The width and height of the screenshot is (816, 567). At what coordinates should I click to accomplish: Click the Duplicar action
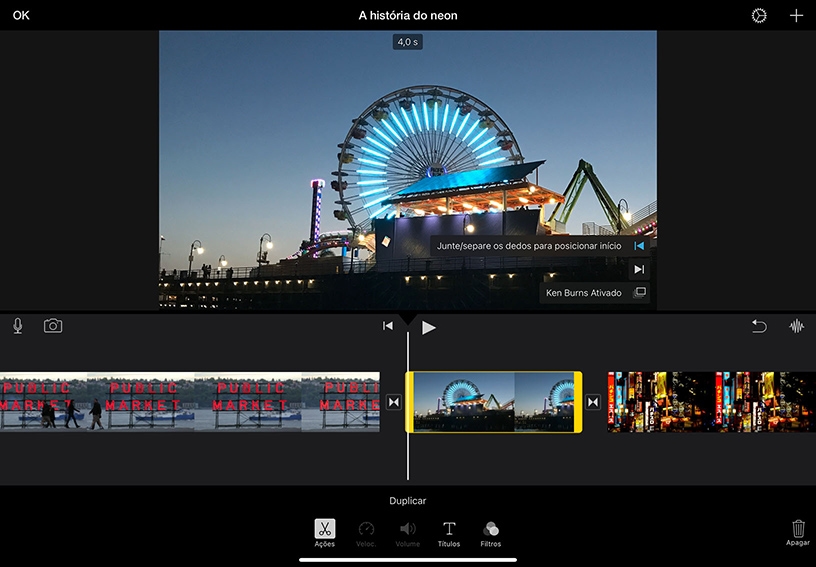coord(407,501)
